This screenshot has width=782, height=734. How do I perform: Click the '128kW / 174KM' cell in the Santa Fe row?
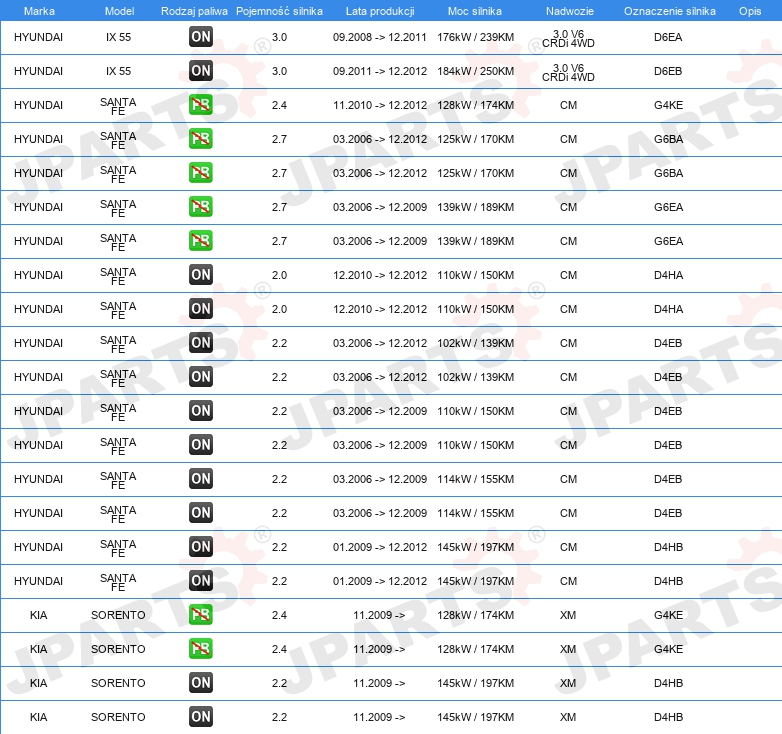(476, 105)
